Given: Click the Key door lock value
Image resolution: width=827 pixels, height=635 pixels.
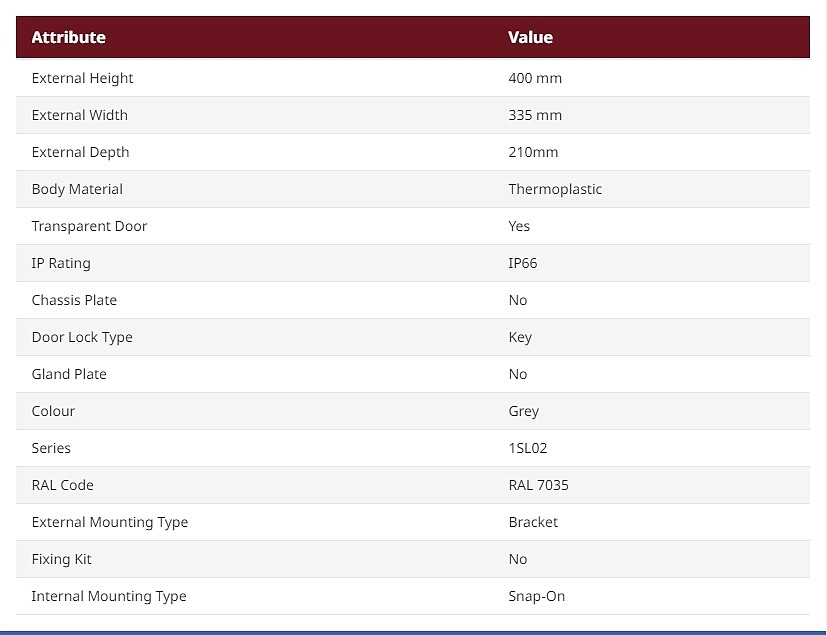Looking at the screenshot, I should point(520,337).
